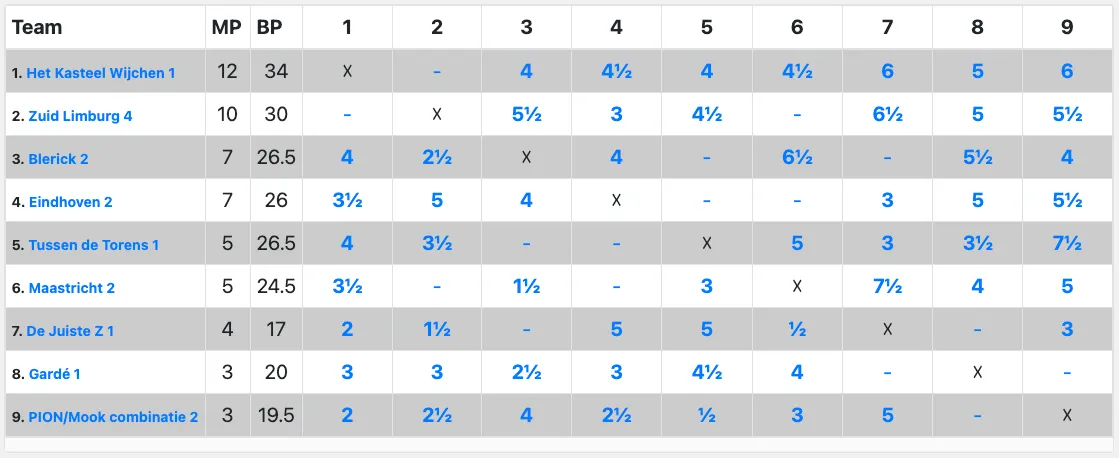Open Gardé 1's 4½ score in column 5
This screenshot has height=458, width=1119.
pos(707,372)
